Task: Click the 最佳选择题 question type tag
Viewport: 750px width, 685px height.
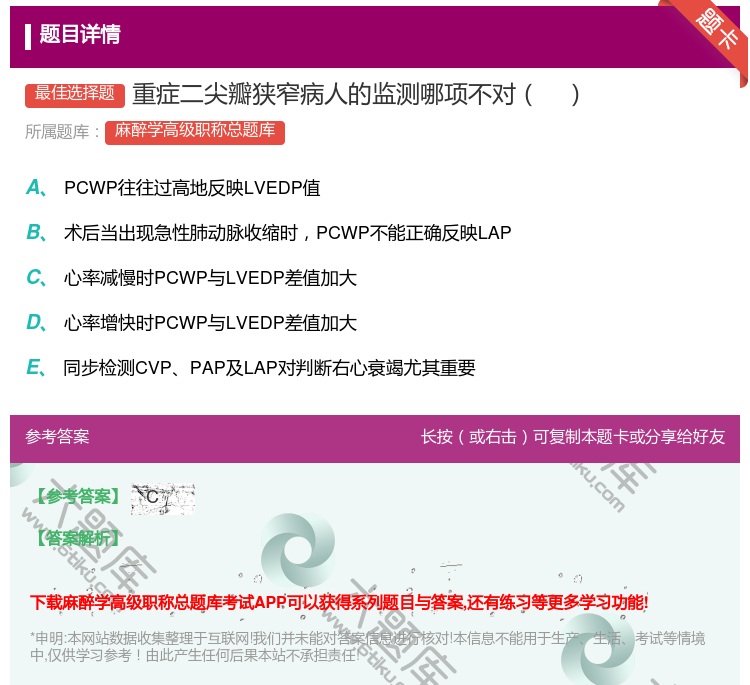Action: 75,94
